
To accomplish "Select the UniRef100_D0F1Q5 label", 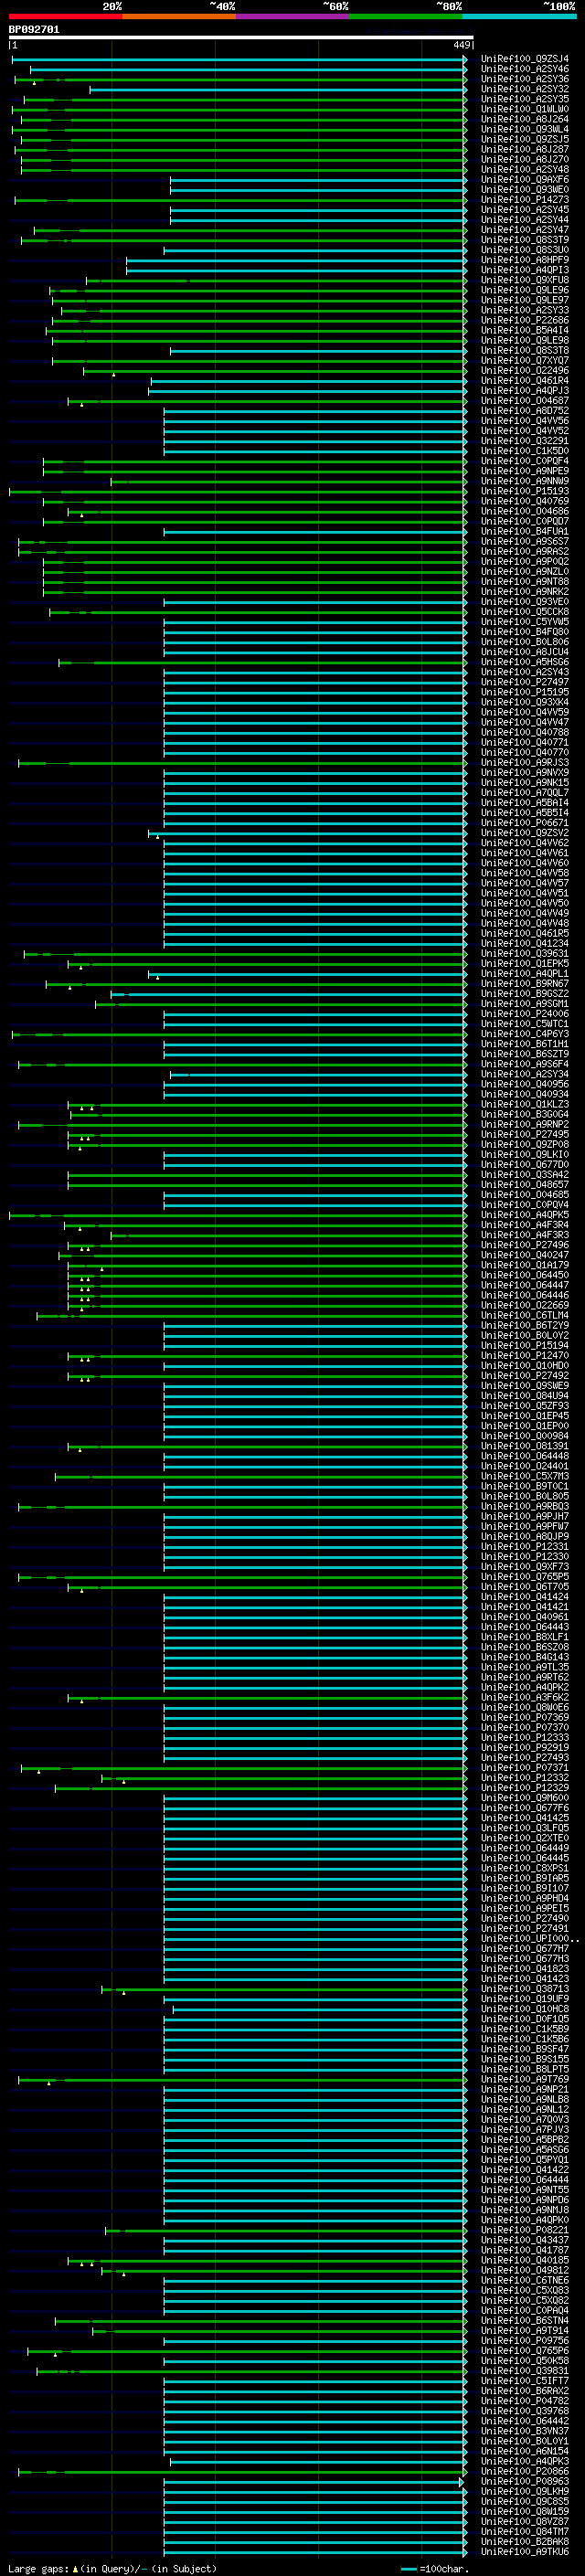I will [525, 2019].
